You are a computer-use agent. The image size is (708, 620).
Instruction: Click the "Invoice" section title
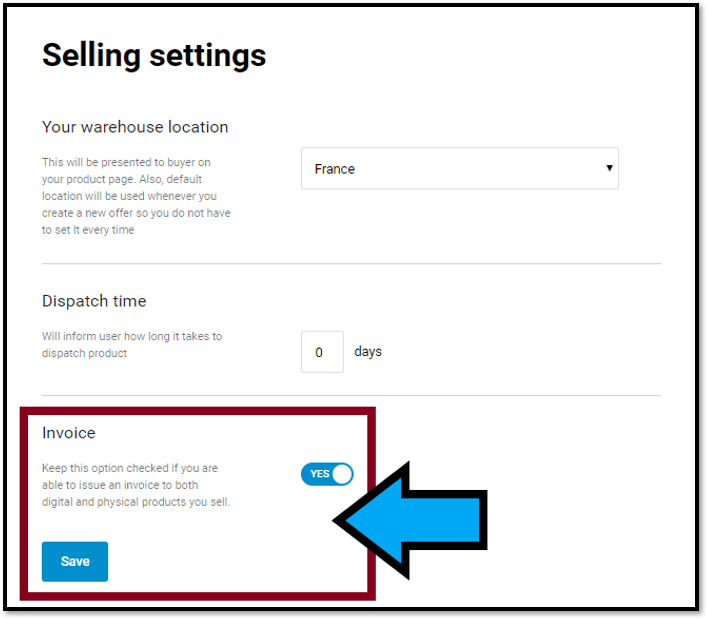point(69,433)
